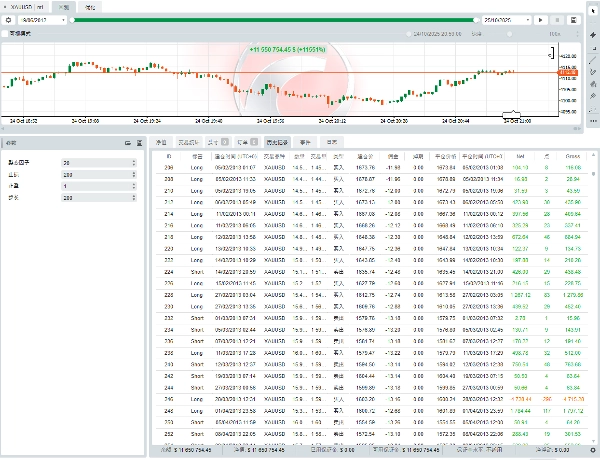Click the stepper arrows on the 200 parameter
Image resolution: width=600 pixels, height=460 pixels.
tap(136, 174)
